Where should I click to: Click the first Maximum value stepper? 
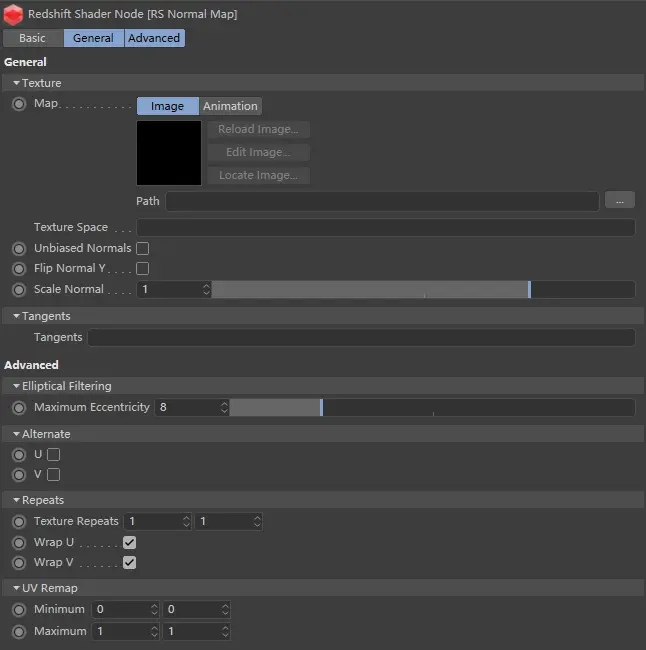[x=154, y=631]
